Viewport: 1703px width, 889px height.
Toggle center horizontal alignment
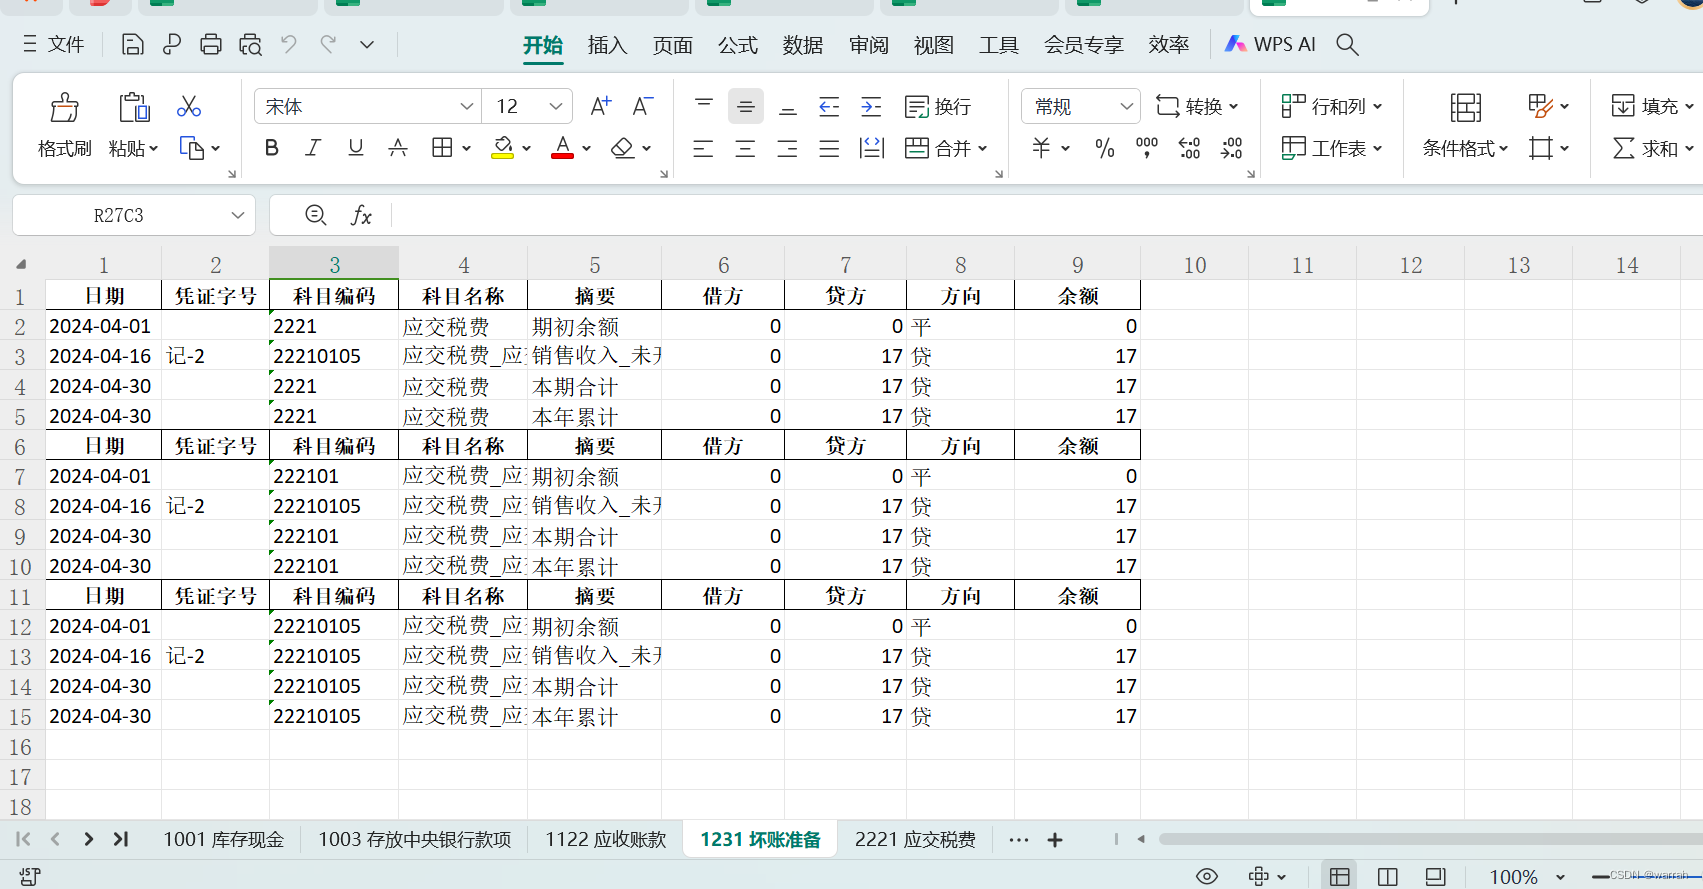pos(745,148)
